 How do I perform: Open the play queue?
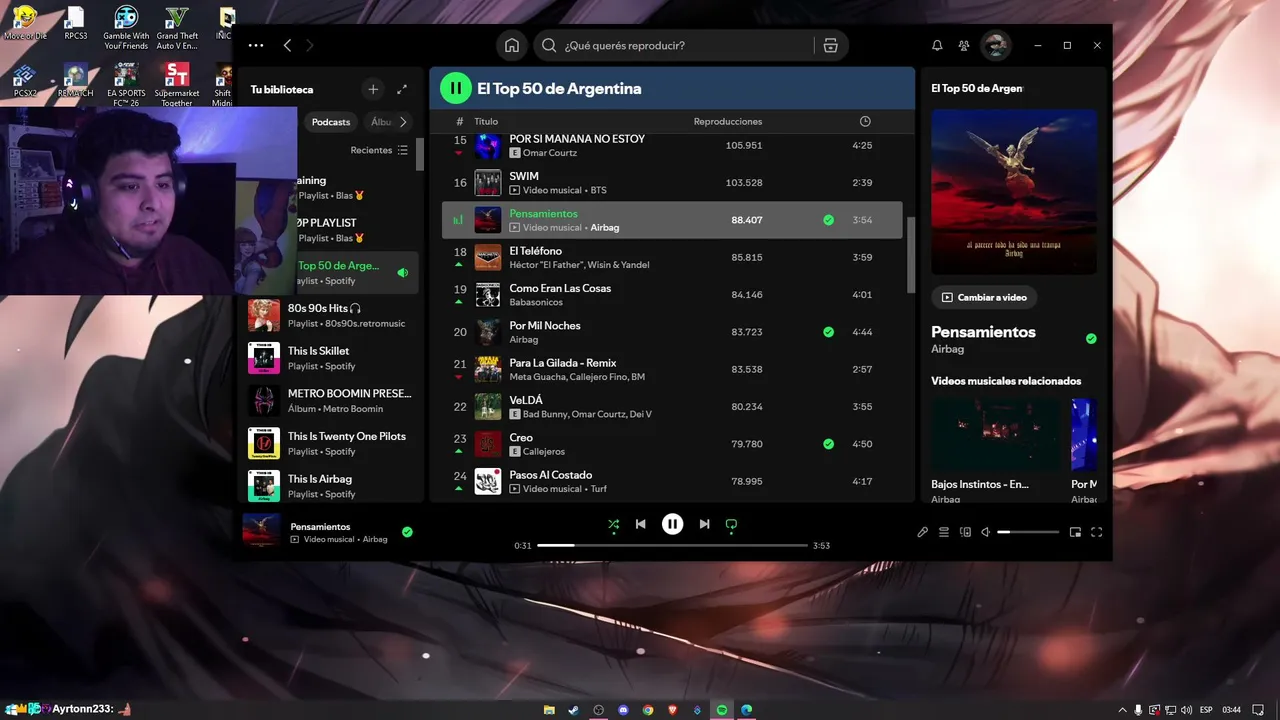[x=944, y=532]
